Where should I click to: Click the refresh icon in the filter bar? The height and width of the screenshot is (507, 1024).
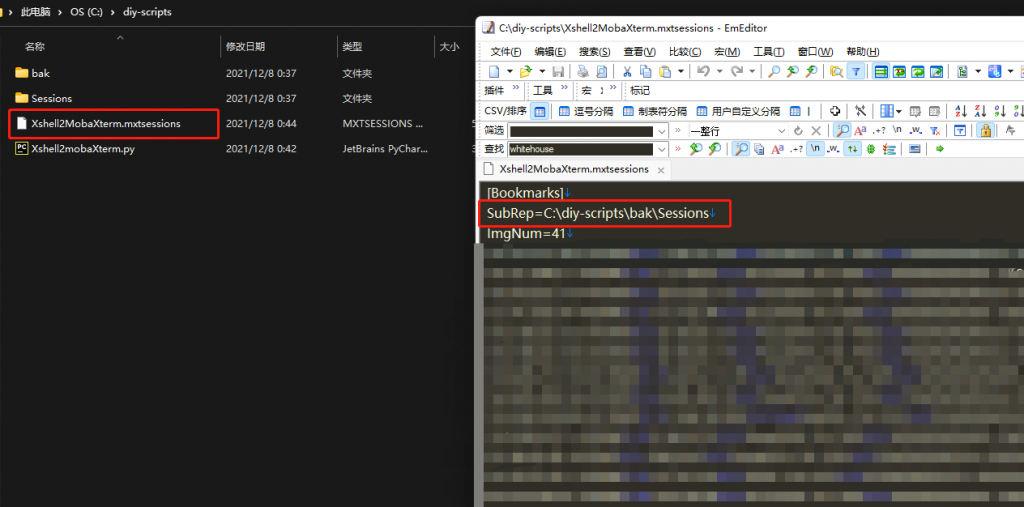click(798, 131)
